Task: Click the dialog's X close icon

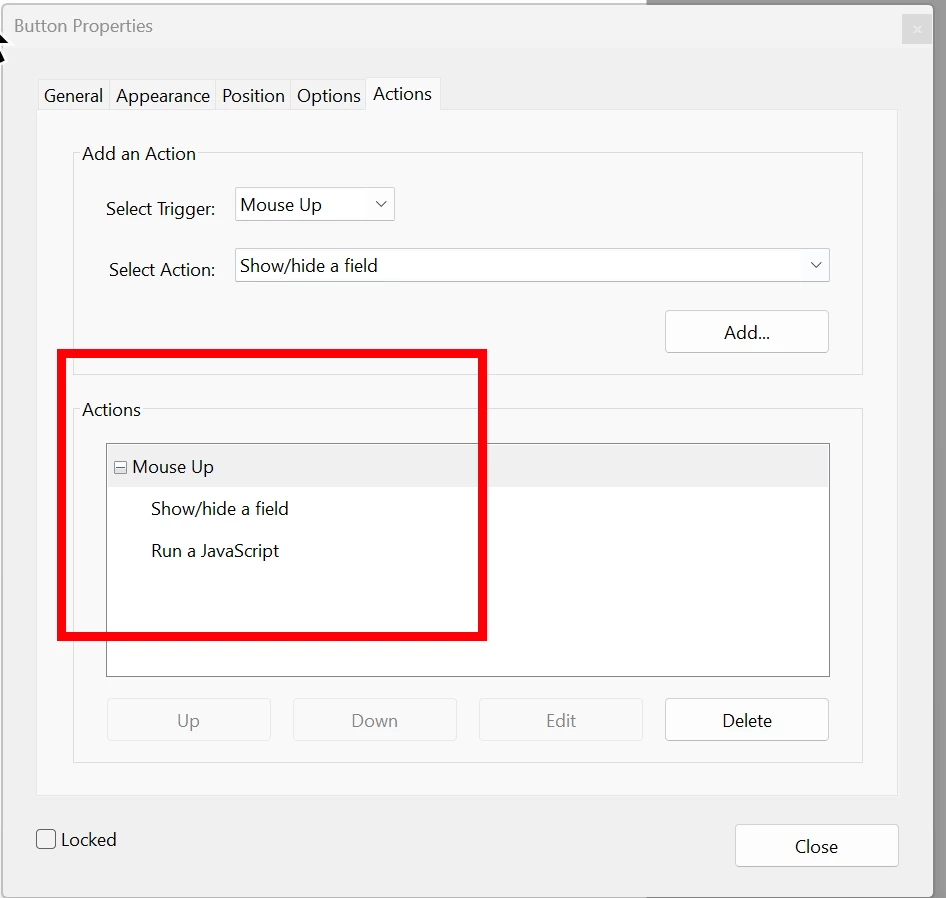Action: [917, 29]
